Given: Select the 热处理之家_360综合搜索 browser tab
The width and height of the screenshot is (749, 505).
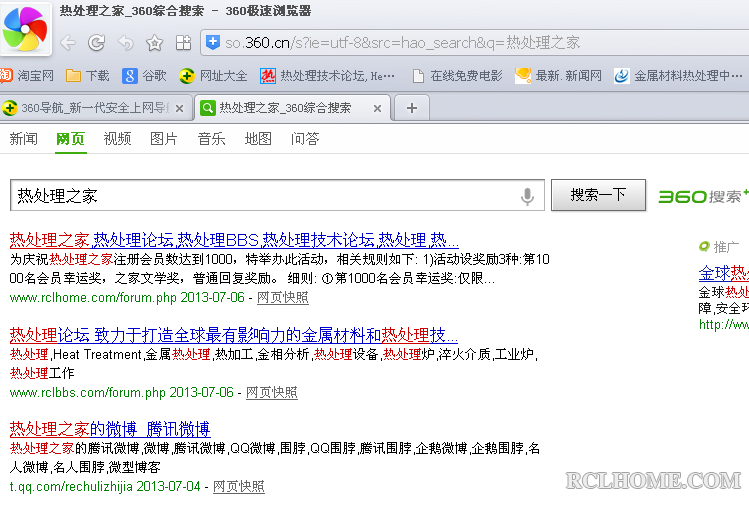Looking at the screenshot, I should [292, 108].
